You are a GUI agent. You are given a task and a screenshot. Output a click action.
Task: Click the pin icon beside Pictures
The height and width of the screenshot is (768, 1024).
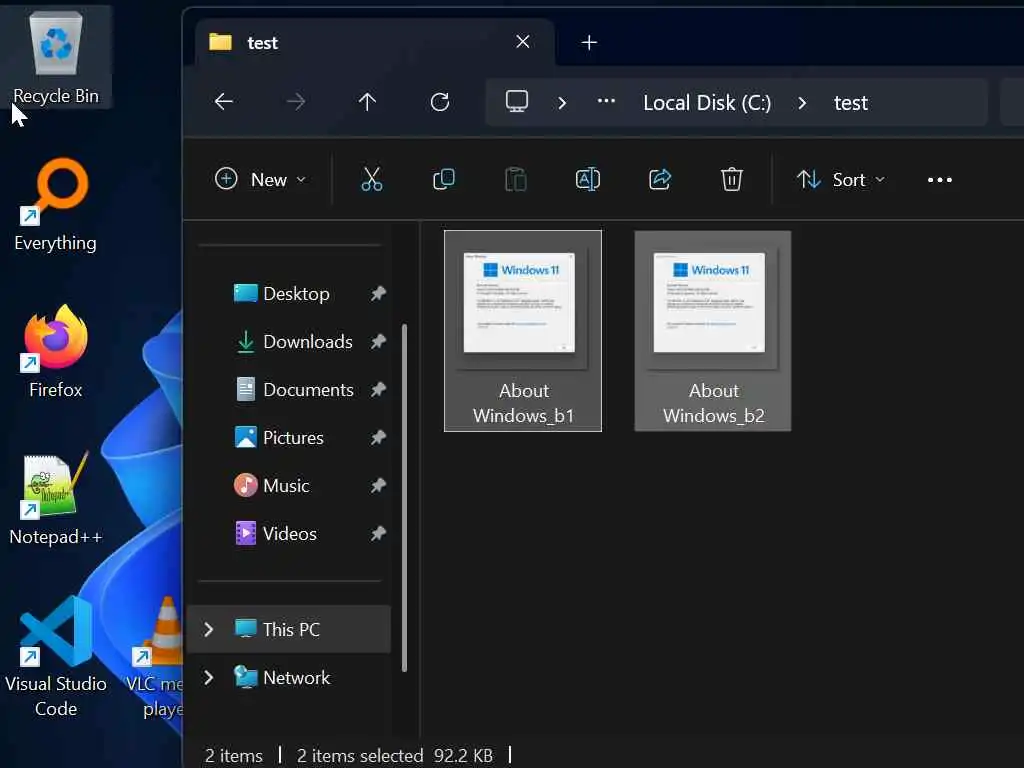click(x=378, y=438)
